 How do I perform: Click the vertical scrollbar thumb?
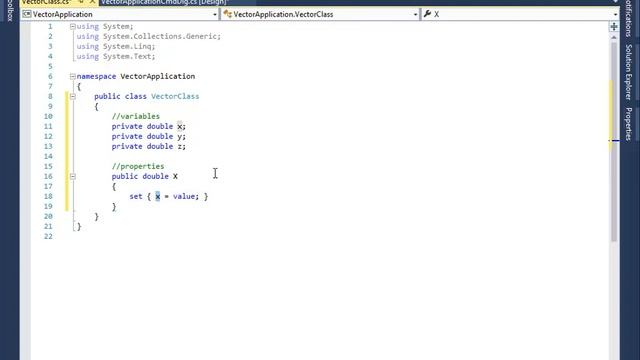point(614,141)
